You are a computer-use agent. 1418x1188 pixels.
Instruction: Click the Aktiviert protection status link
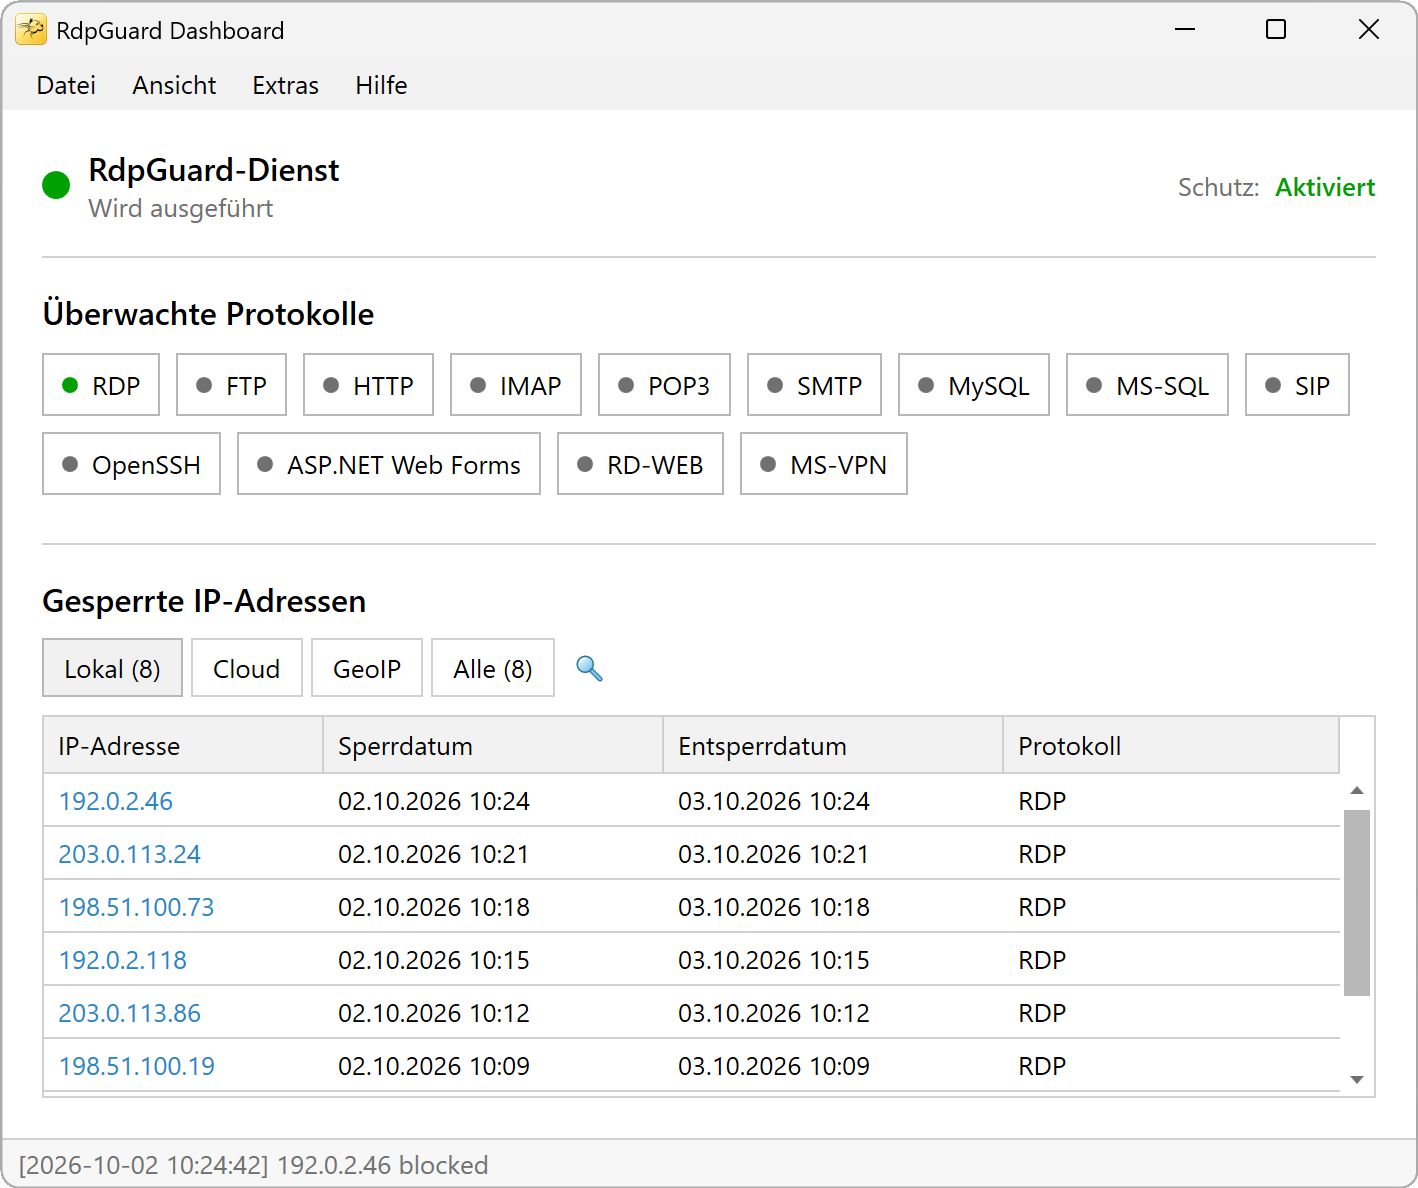point(1325,188)
